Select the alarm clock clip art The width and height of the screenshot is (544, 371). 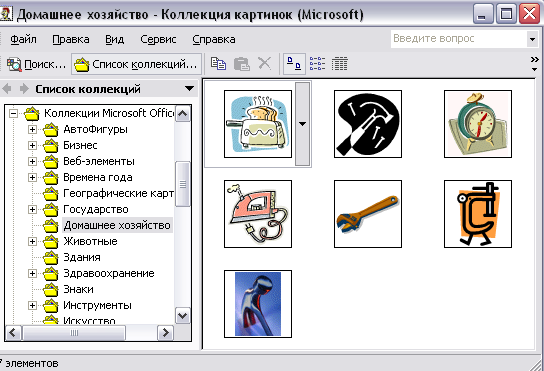(x=478, y=124)
